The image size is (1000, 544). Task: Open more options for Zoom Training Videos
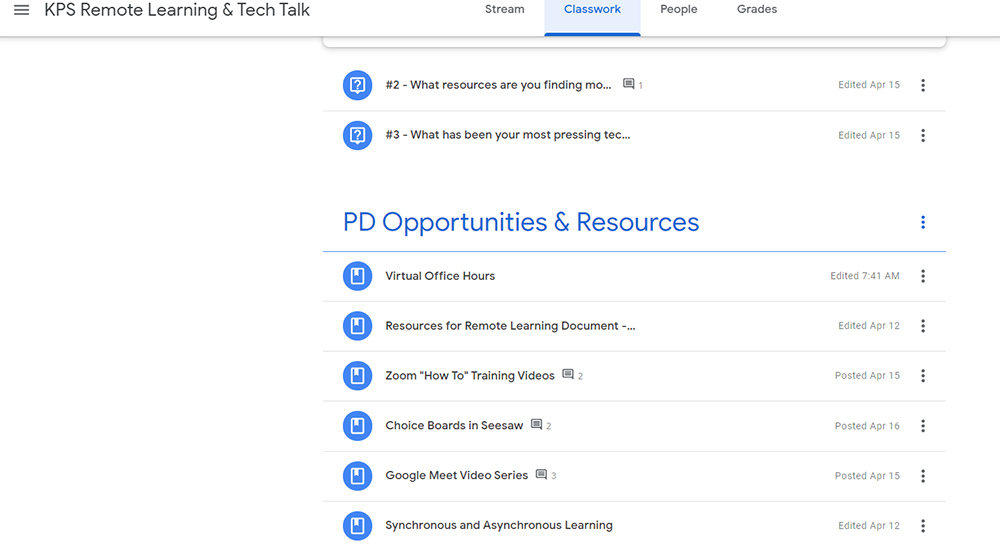(923, 376)
